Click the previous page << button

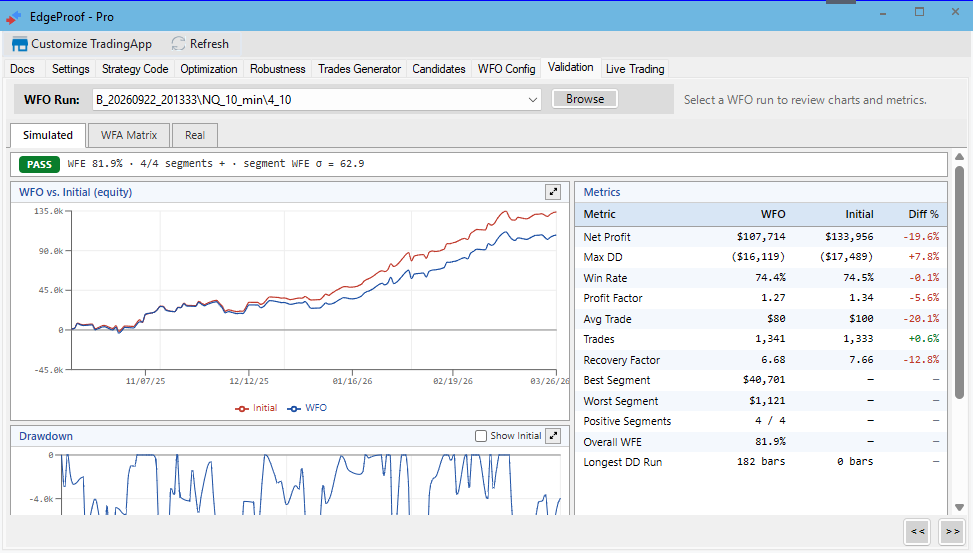[x=918, y=531]
